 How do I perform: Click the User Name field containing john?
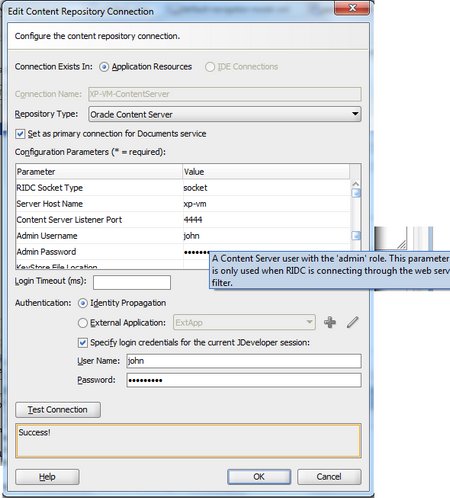244,361
